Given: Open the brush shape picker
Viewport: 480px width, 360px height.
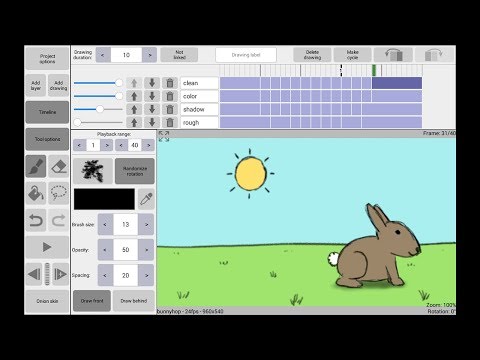Looking at the screenshot, I should 93,171.
